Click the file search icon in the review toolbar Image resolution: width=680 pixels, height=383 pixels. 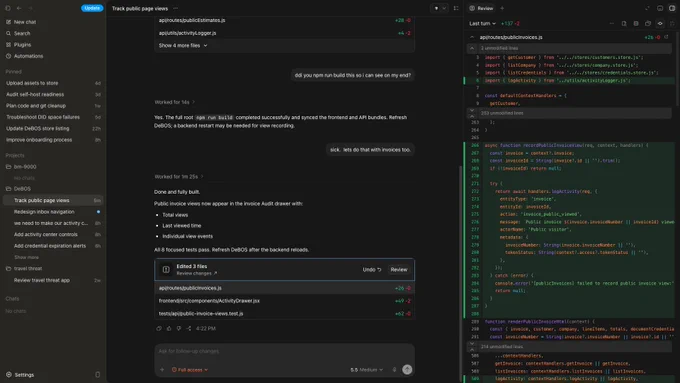click(624, 23)
